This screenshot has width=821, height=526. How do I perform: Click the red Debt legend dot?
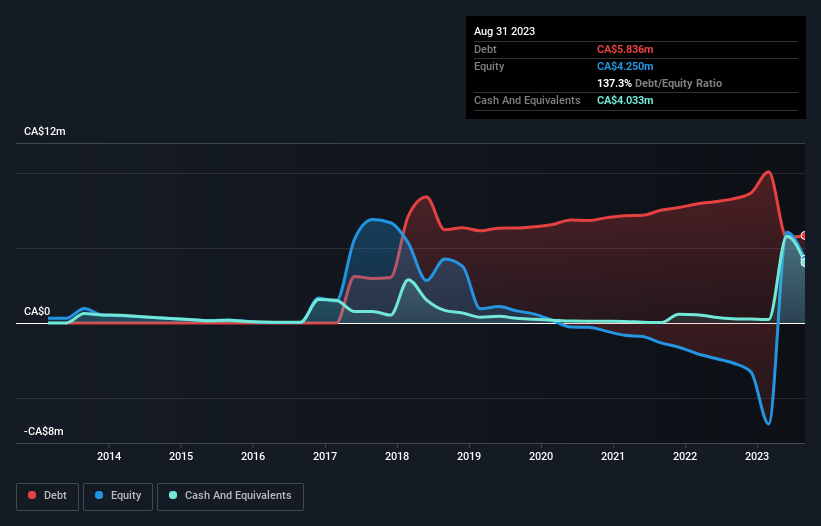[x=32, y=495]
